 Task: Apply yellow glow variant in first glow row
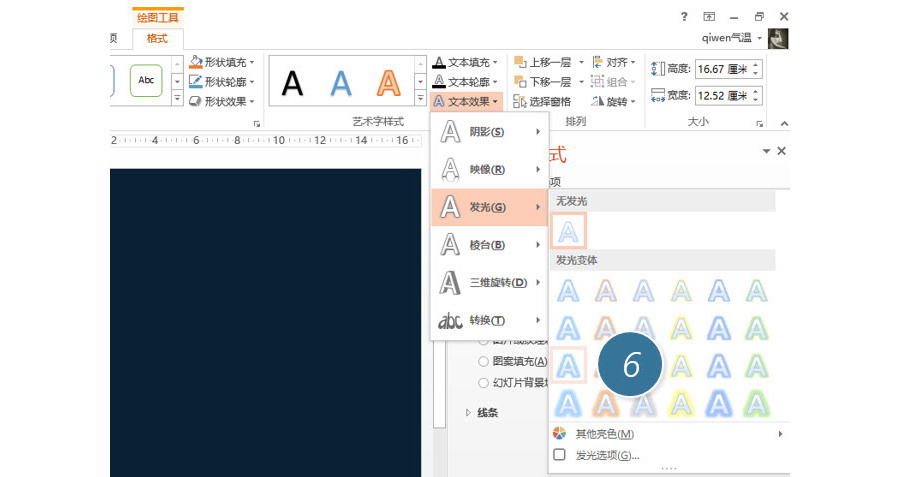tap(681, 291)
